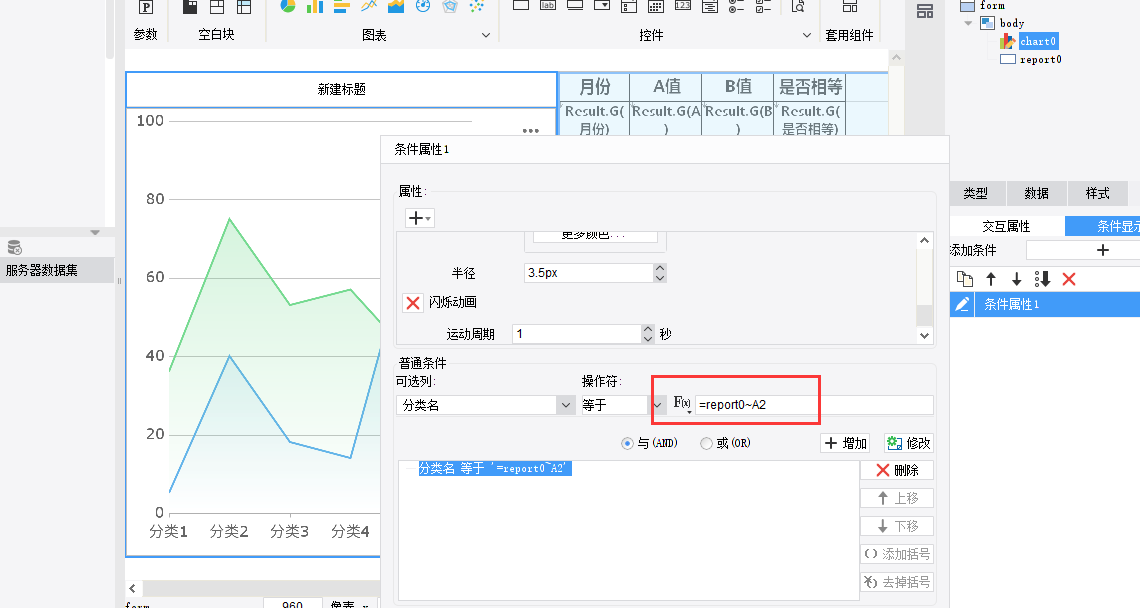Insert the label widget icon
Image resolution: width=1140 pixels, height=608 pixels.
547,6
